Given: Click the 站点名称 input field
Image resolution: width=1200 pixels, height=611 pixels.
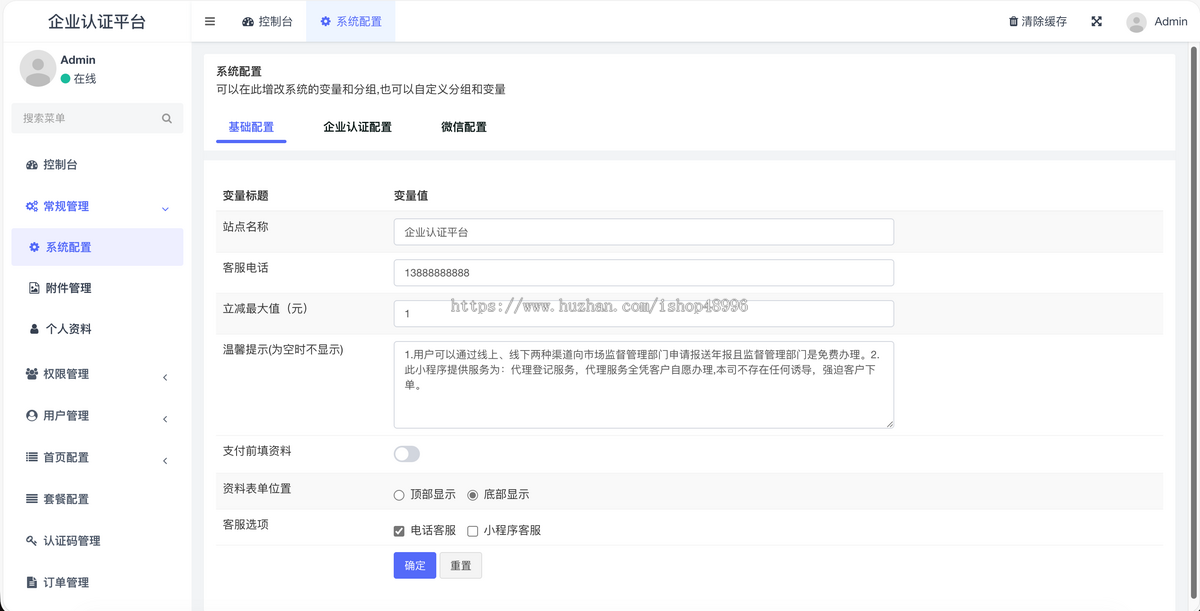Looking at the screenshot, I should 643,232.
